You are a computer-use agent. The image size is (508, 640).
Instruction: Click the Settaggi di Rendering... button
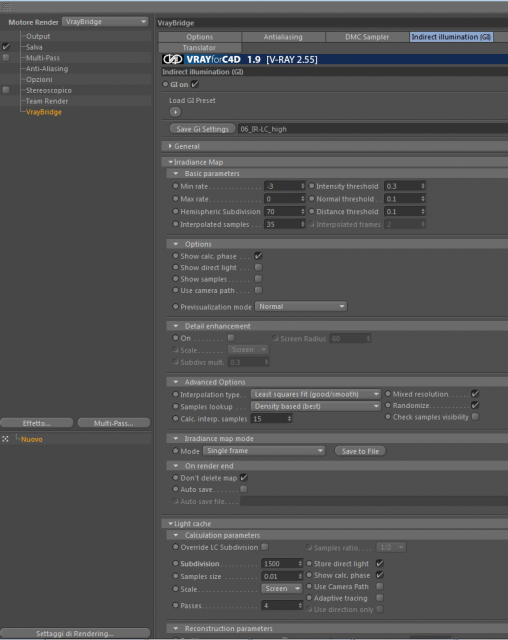pos(75,633)
